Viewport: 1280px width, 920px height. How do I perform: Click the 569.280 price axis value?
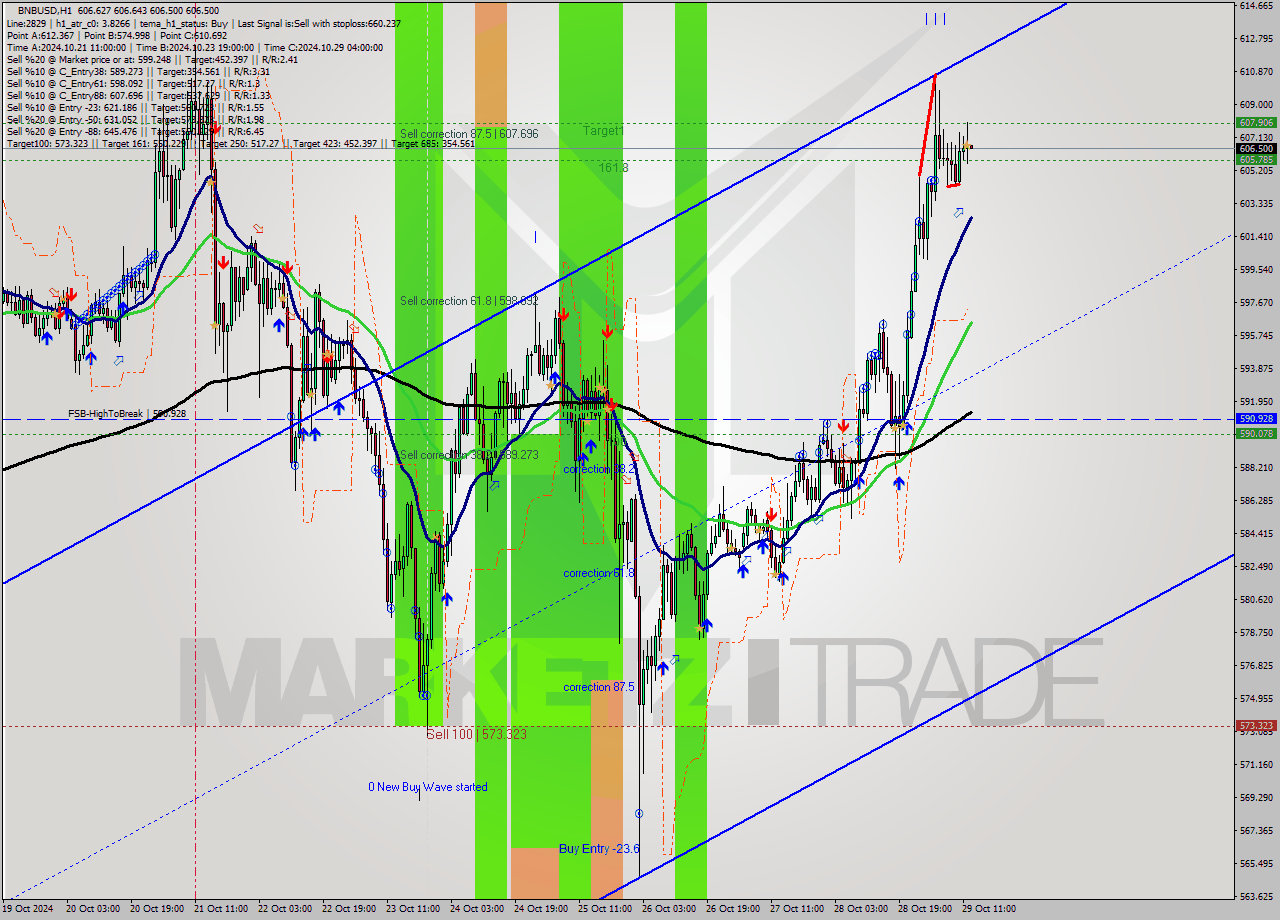1256,798
